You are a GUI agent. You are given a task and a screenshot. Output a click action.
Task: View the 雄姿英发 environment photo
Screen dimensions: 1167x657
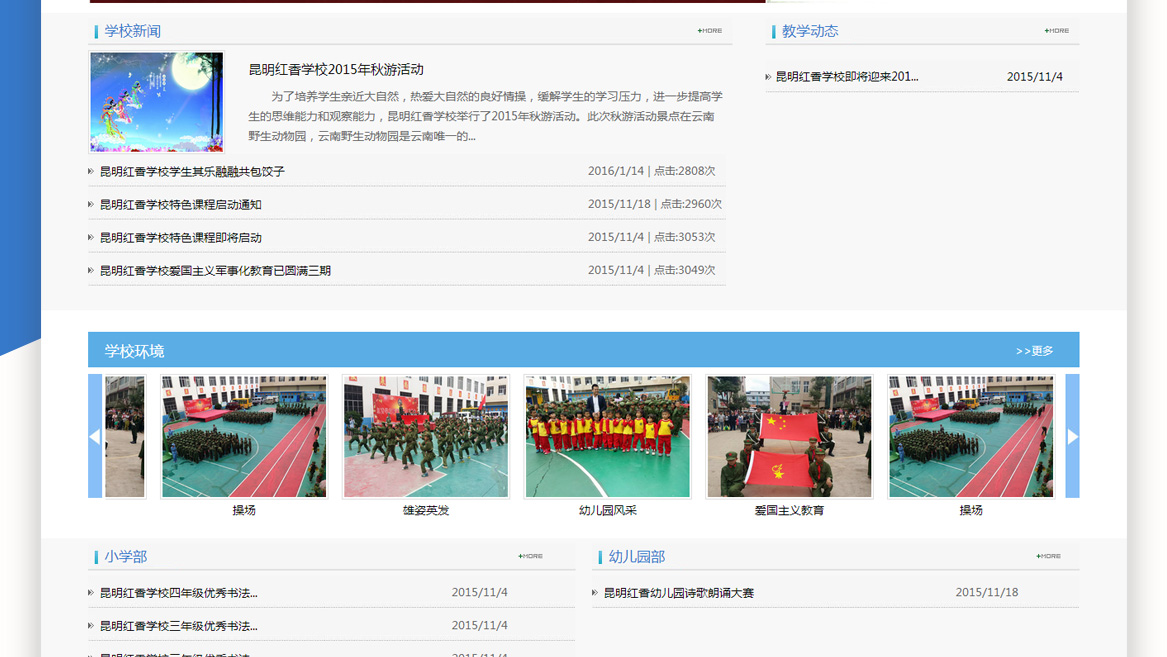[426, 437]
